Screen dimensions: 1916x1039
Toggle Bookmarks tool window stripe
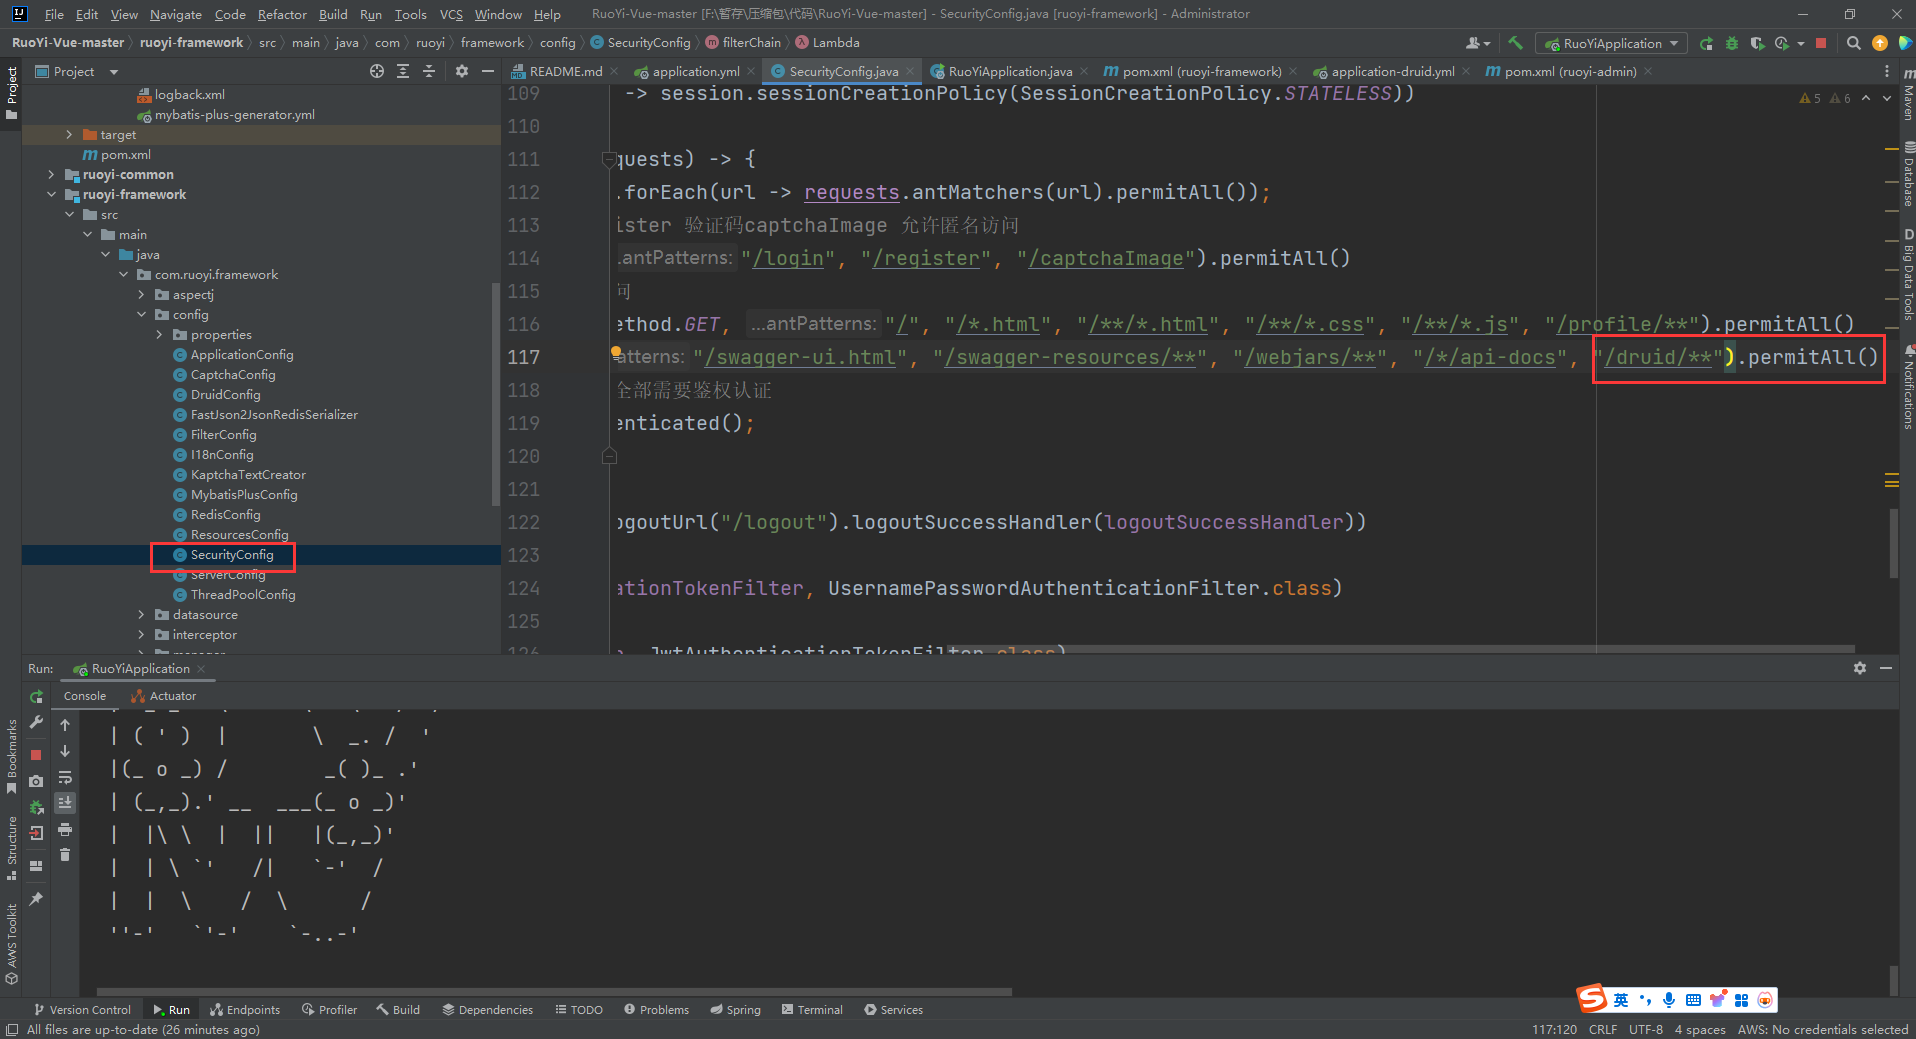pyautogui.click(x=12, y=756)
